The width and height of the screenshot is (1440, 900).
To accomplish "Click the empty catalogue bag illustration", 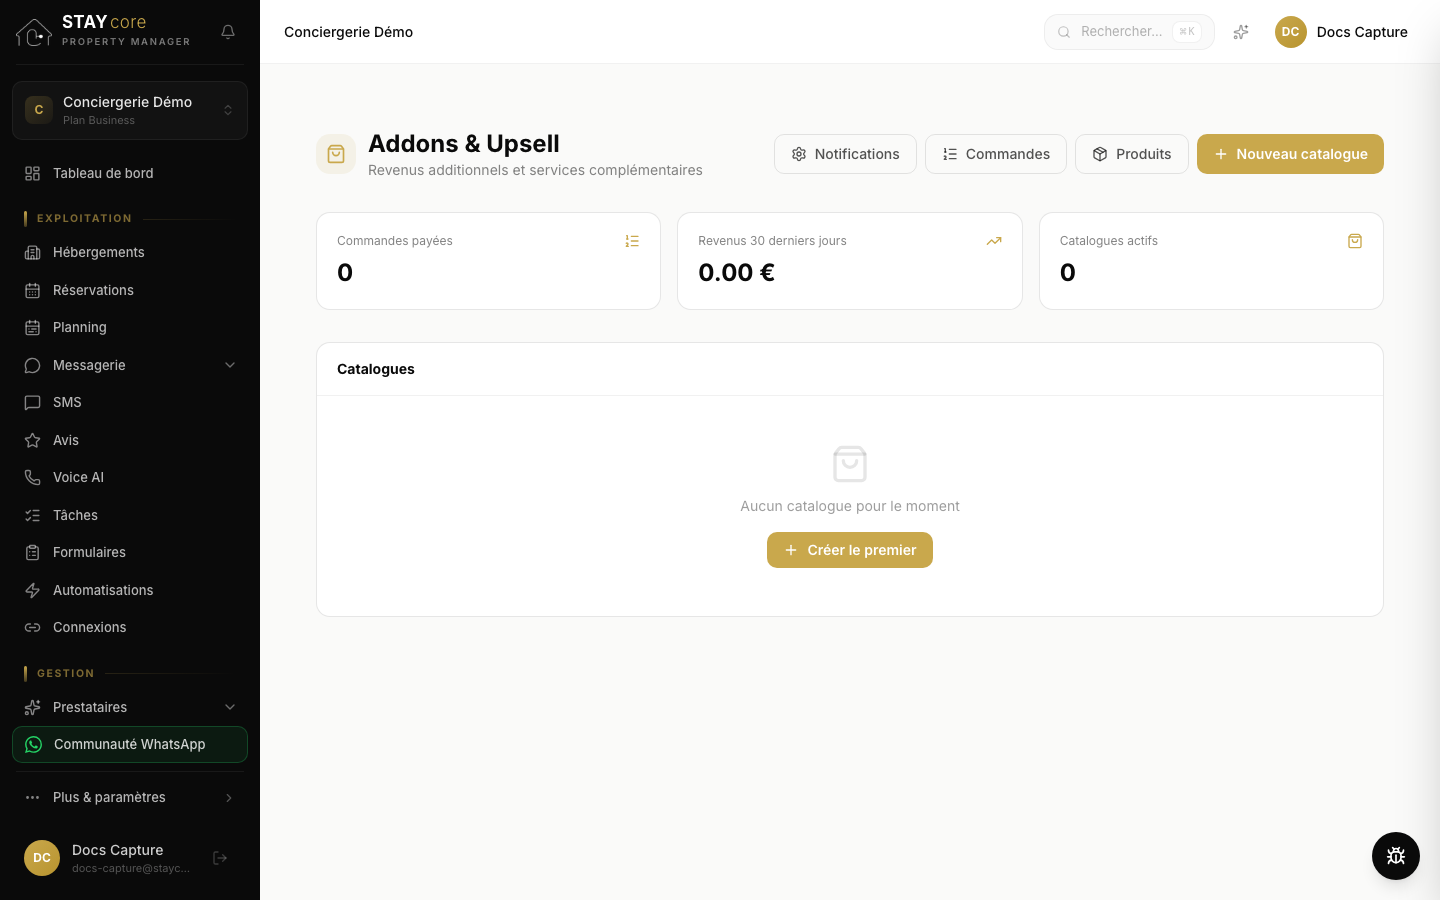I will coord(850,464).
